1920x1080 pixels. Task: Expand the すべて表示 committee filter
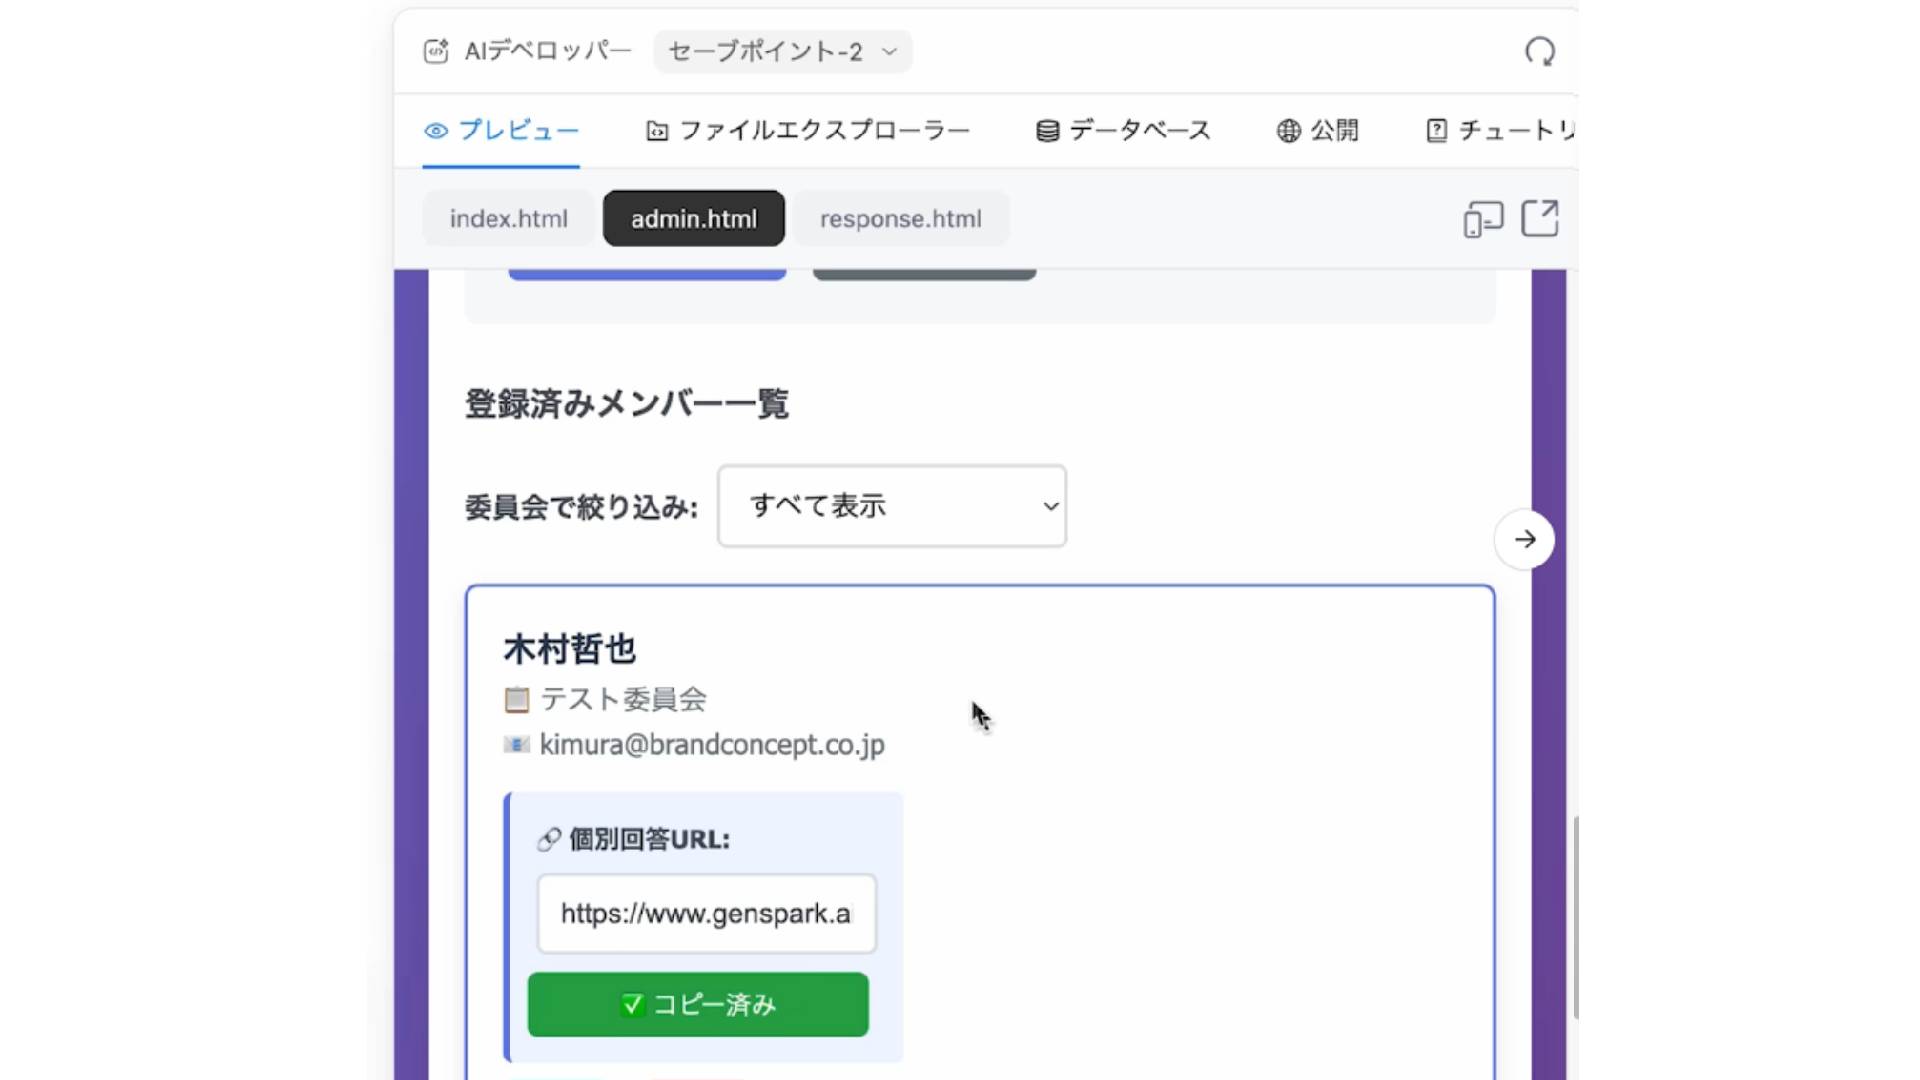[x=892, y=506]
